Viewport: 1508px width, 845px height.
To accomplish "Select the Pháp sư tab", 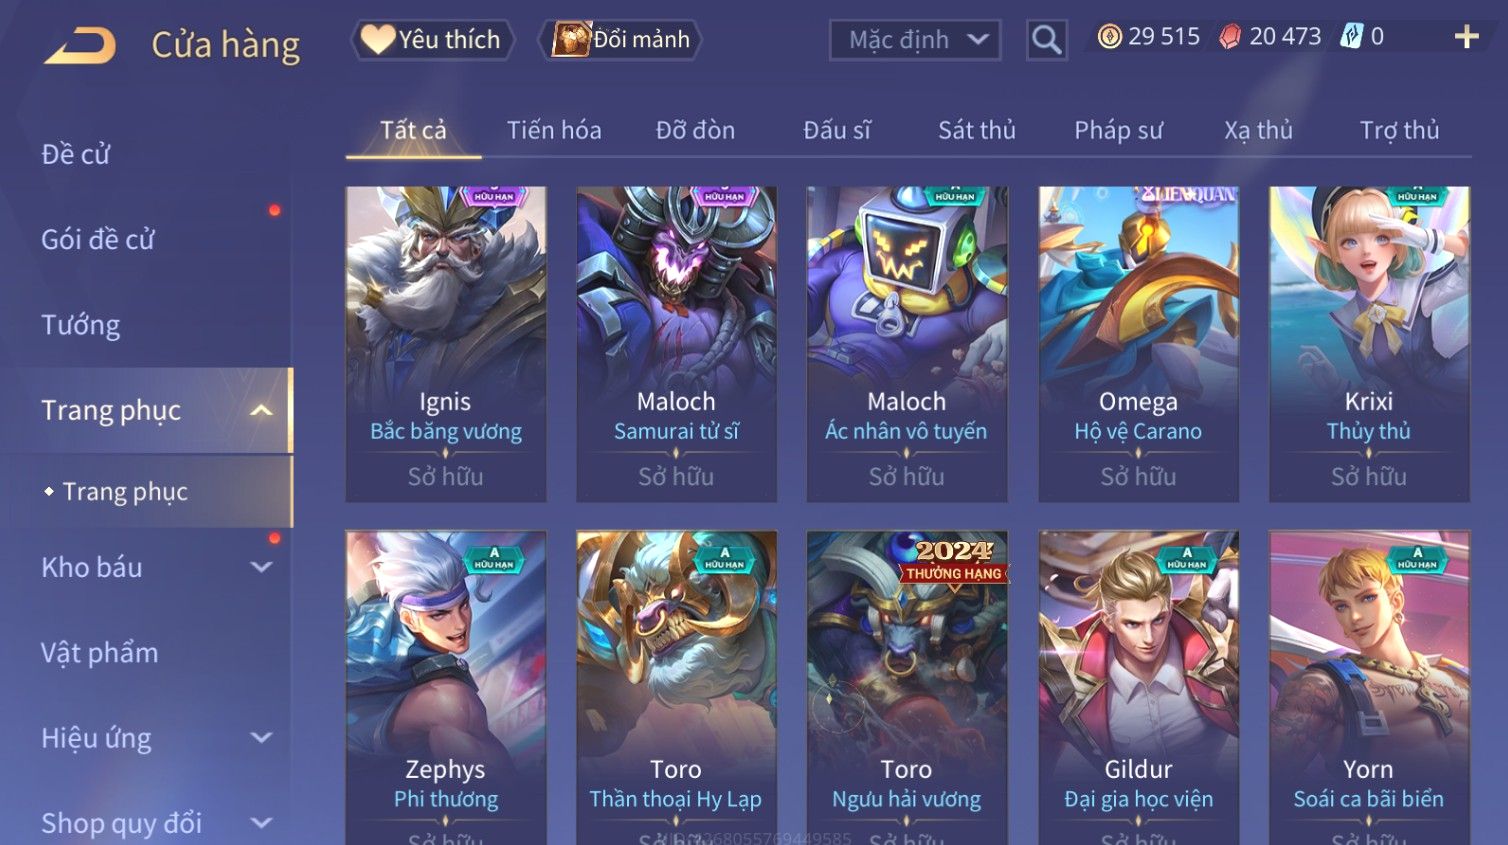I will pos(1118,130).
